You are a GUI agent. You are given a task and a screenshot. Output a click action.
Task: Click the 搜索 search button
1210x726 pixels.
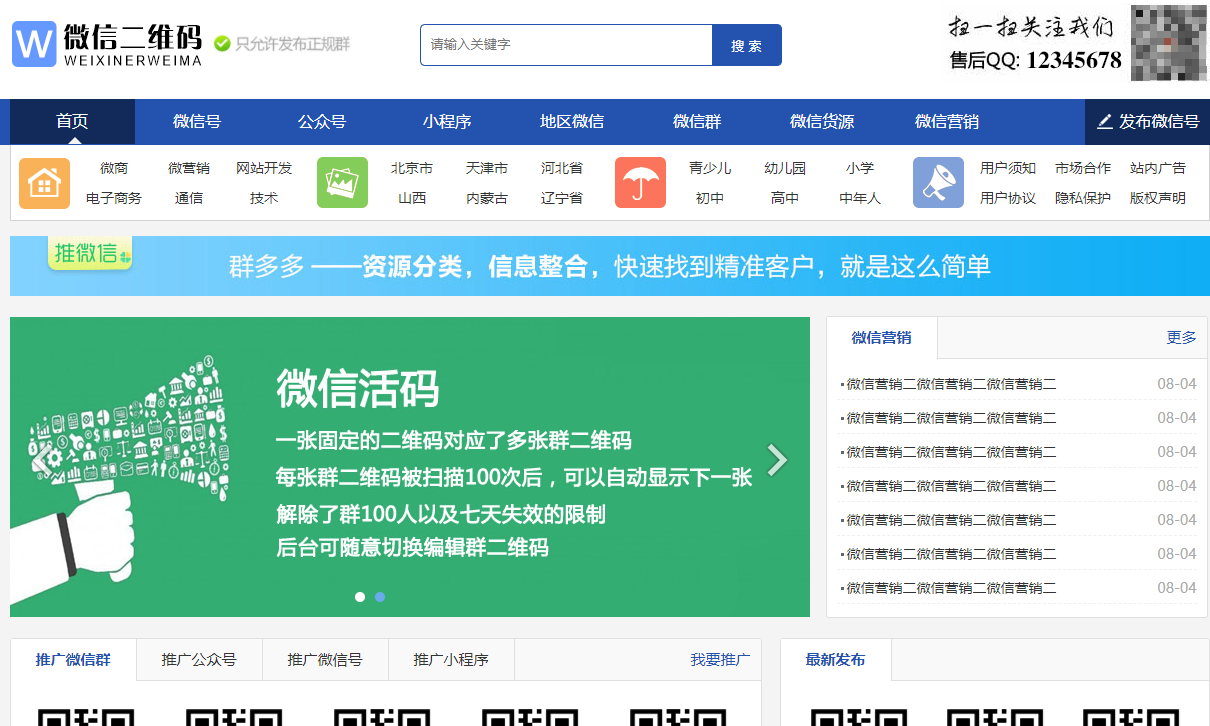point(747,45)
